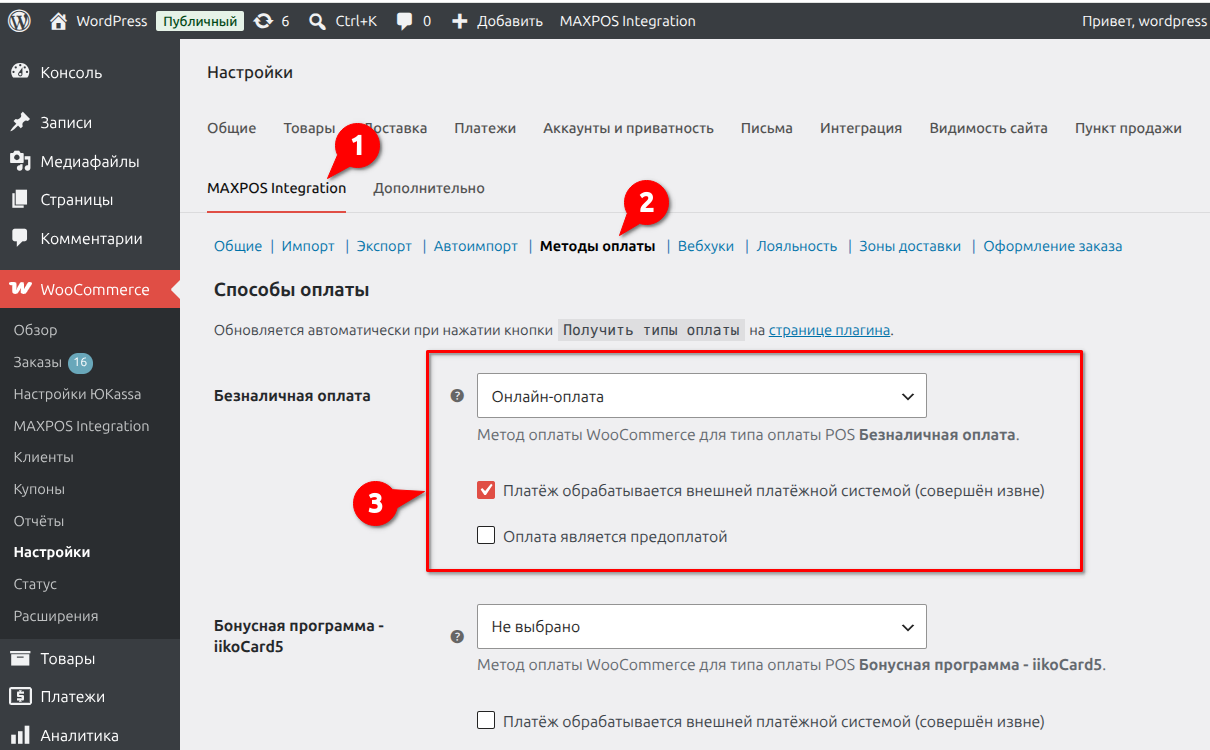Switch to the Товары settings tab
Screen dimensions: 1210x750
pyautogui.click(x=309, y=128)
